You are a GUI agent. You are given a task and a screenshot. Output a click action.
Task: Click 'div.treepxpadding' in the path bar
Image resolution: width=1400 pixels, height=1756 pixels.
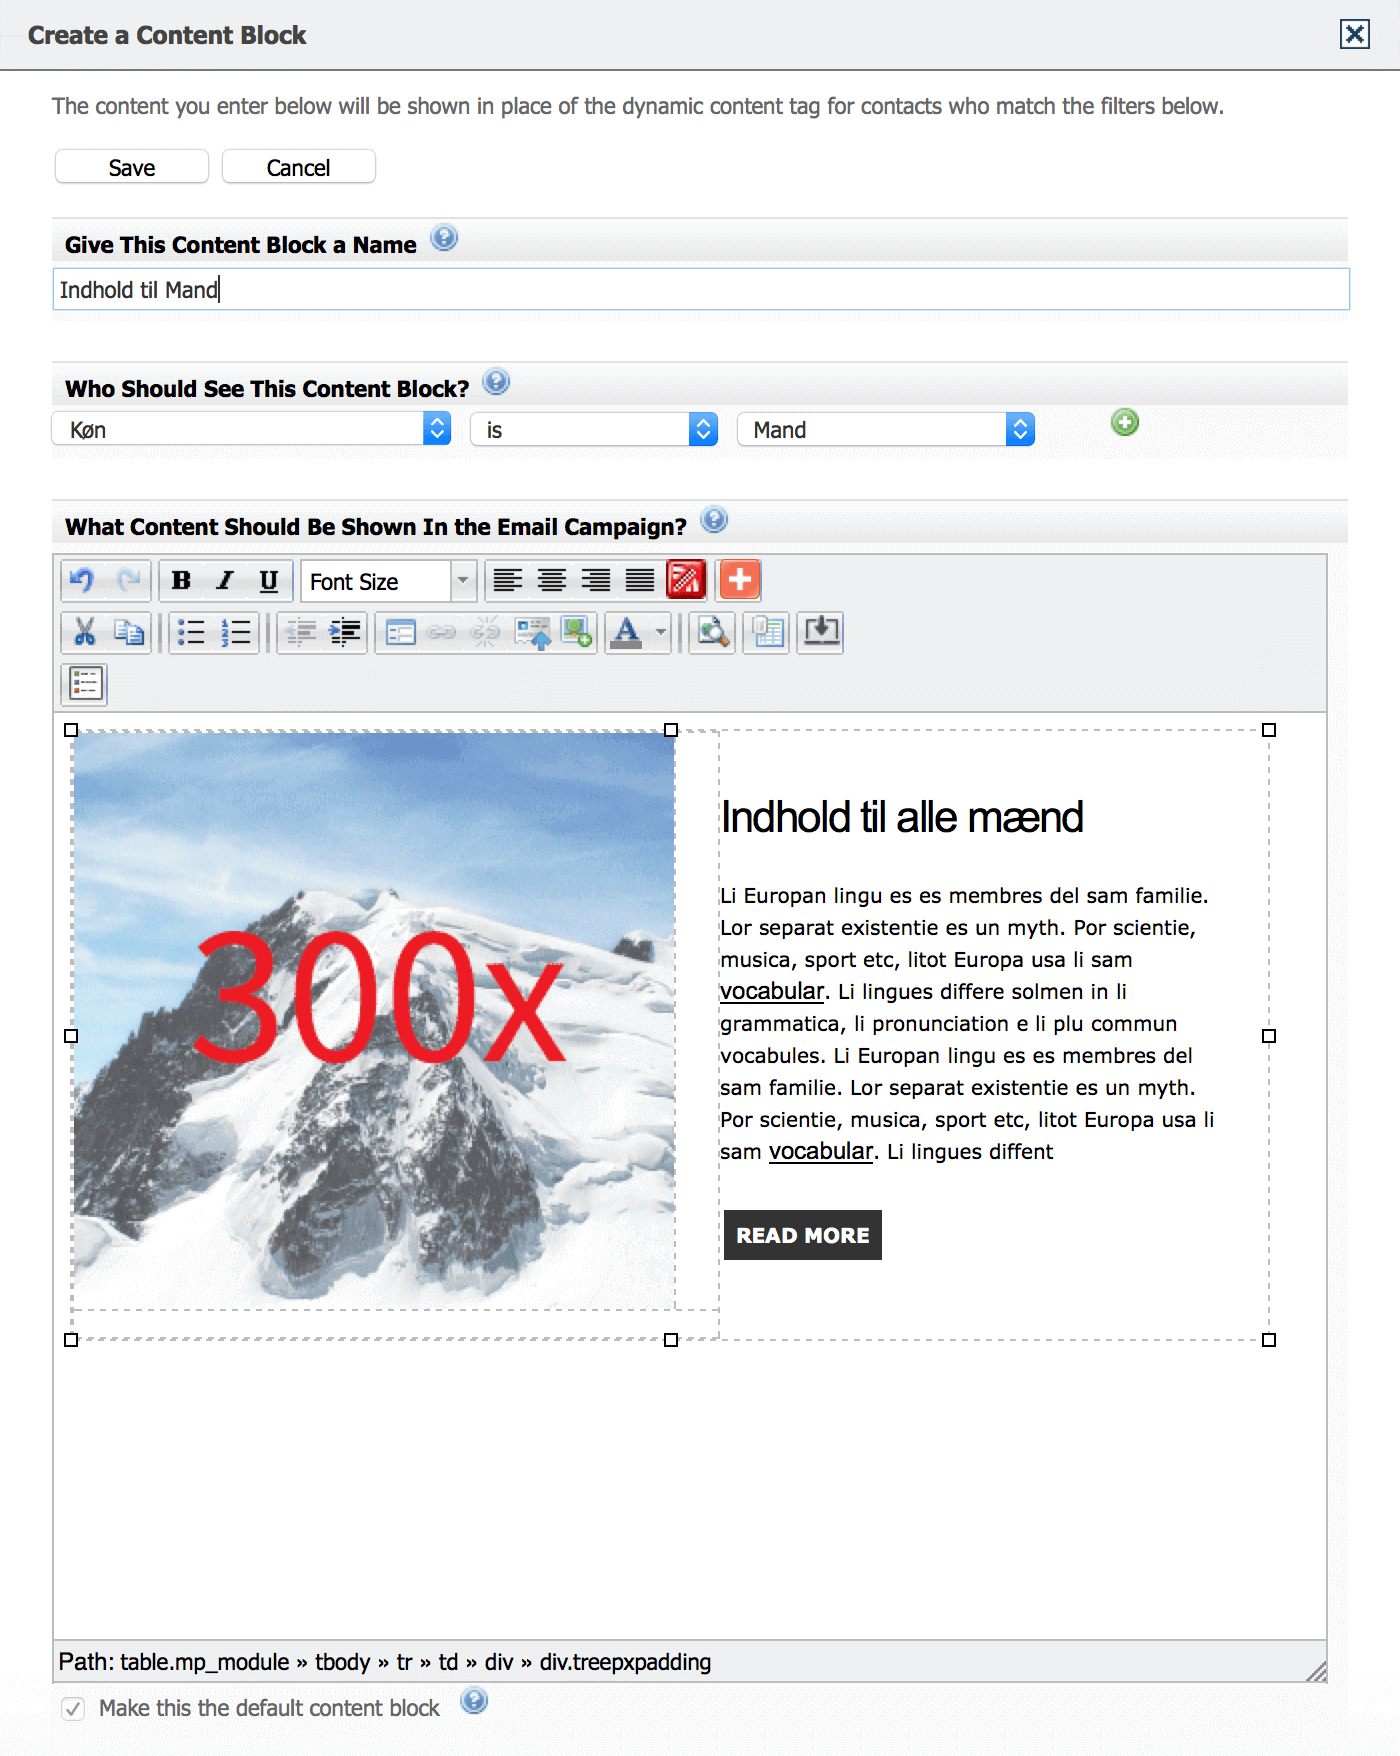point(625,1662)
